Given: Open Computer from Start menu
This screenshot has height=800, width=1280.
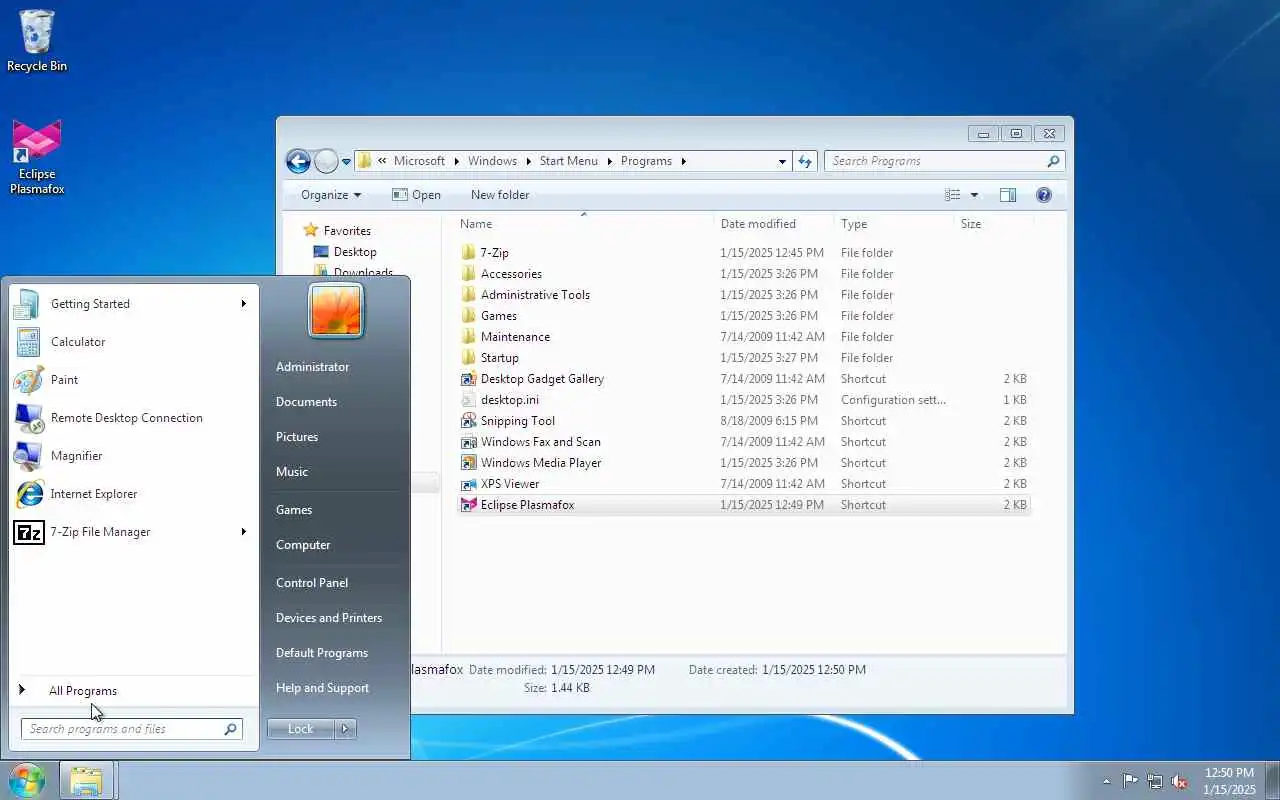Looking at the screenshot, I should (303, 545).
